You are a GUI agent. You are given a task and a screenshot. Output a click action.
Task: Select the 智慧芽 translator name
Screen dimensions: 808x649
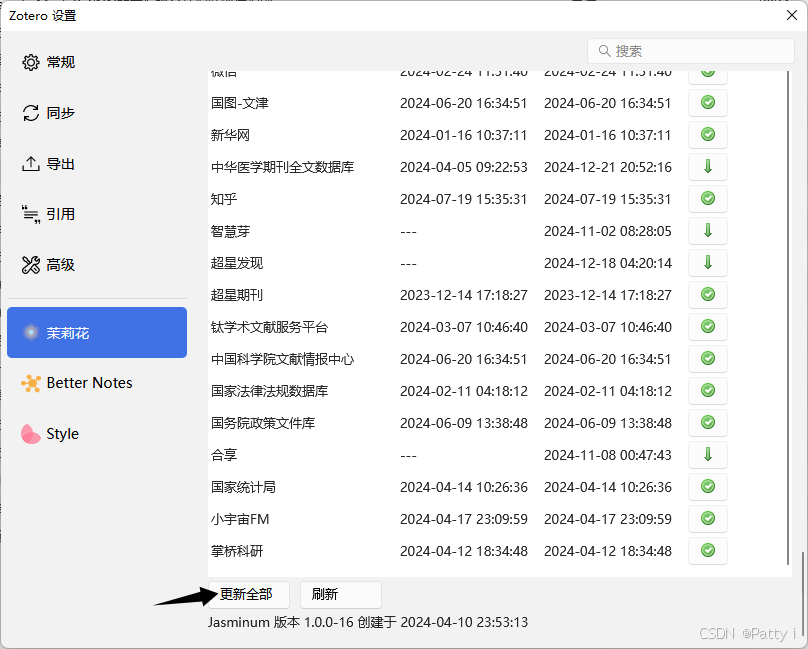click(x=230, y=231)
